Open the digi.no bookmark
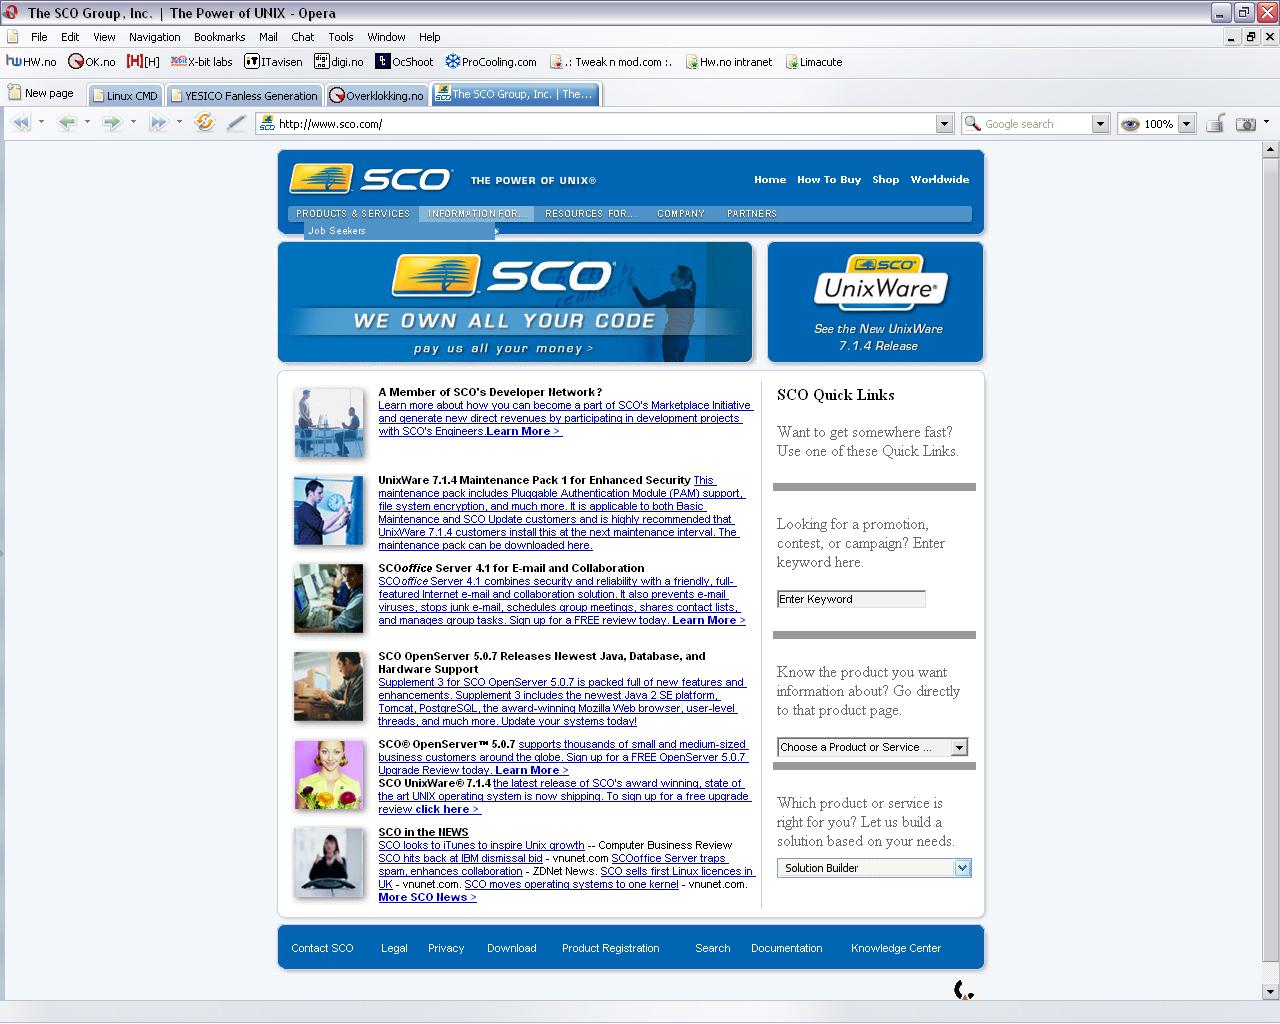This screenshot has height=1024, width=1280. tap(339, 62)
